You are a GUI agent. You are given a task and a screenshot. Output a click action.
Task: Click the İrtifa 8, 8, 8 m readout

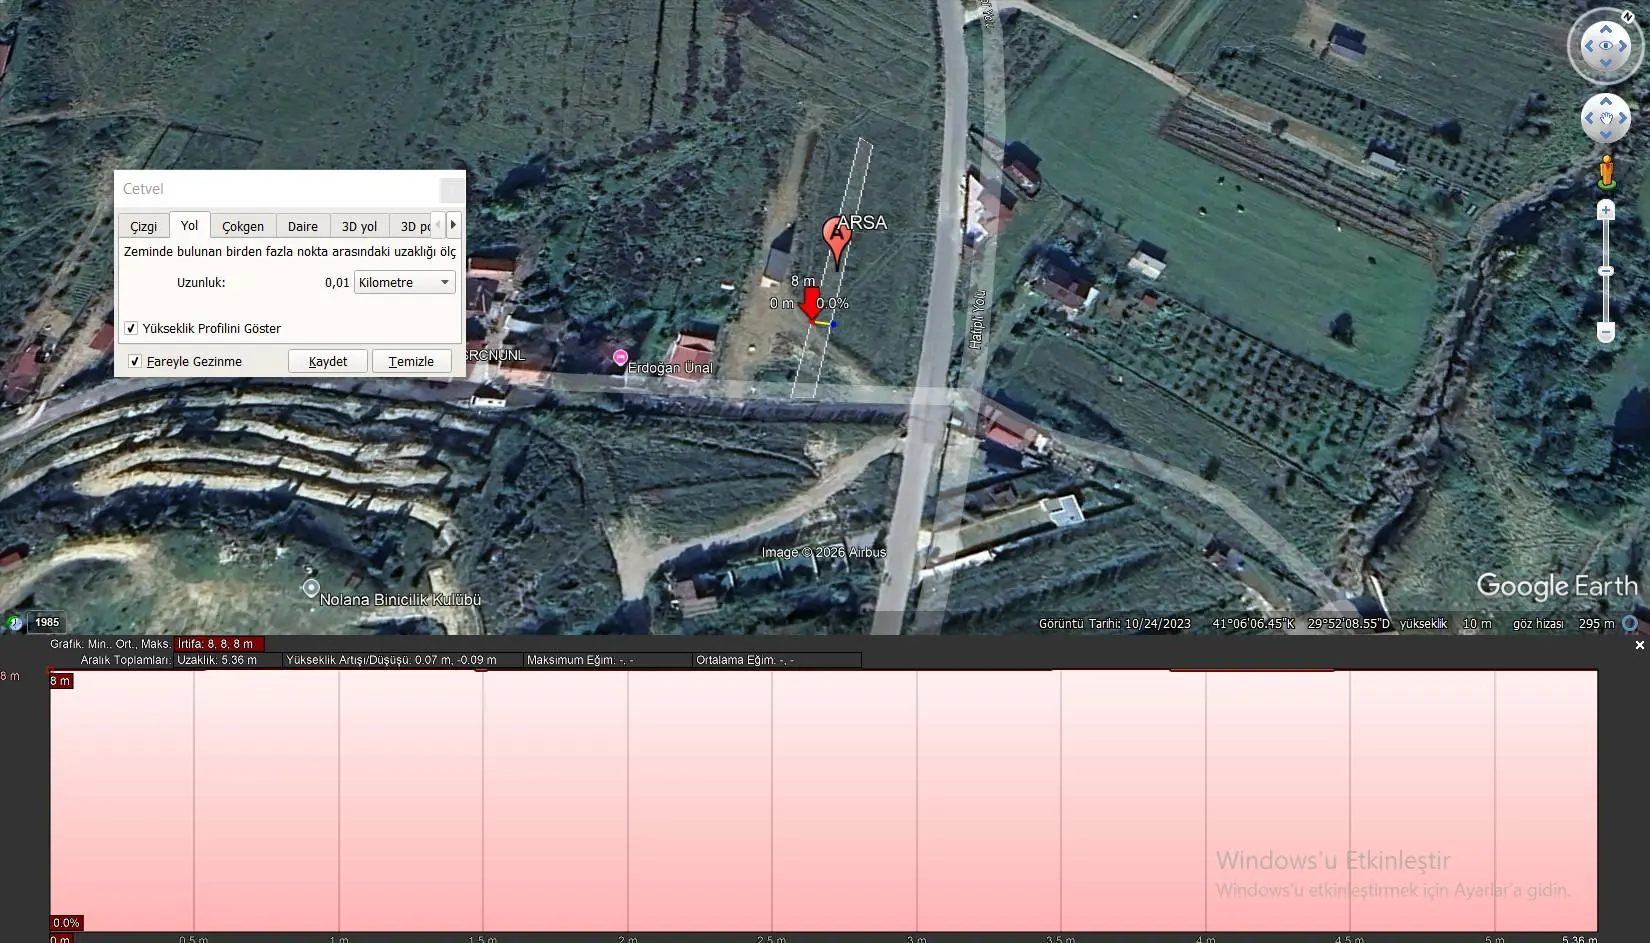click(x=220, y=644)
